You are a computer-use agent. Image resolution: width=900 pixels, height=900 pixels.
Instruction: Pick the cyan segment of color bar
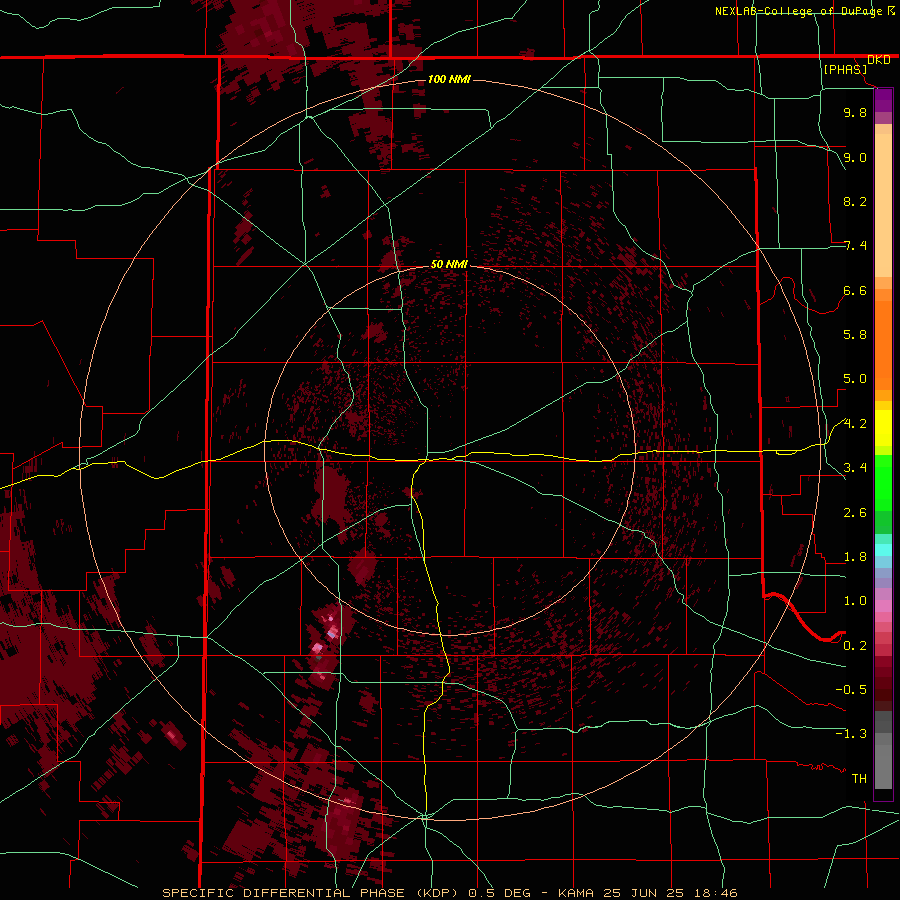[x=883, y=550]
